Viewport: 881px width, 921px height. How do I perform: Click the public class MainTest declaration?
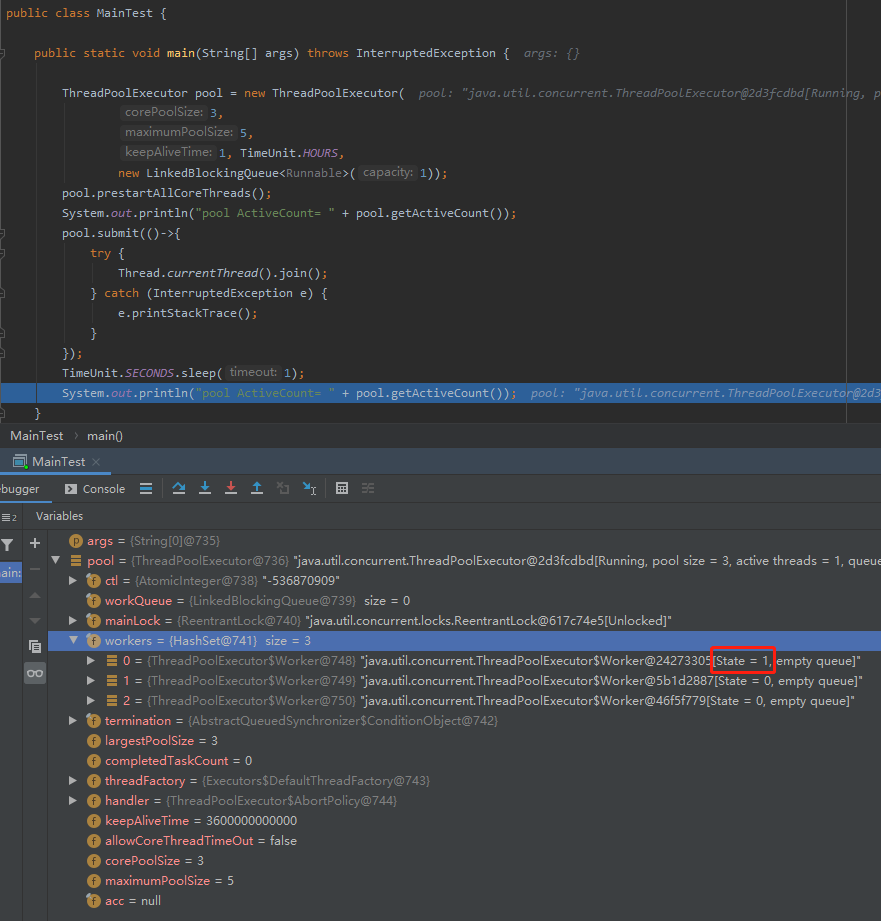(x=86, y=13)
